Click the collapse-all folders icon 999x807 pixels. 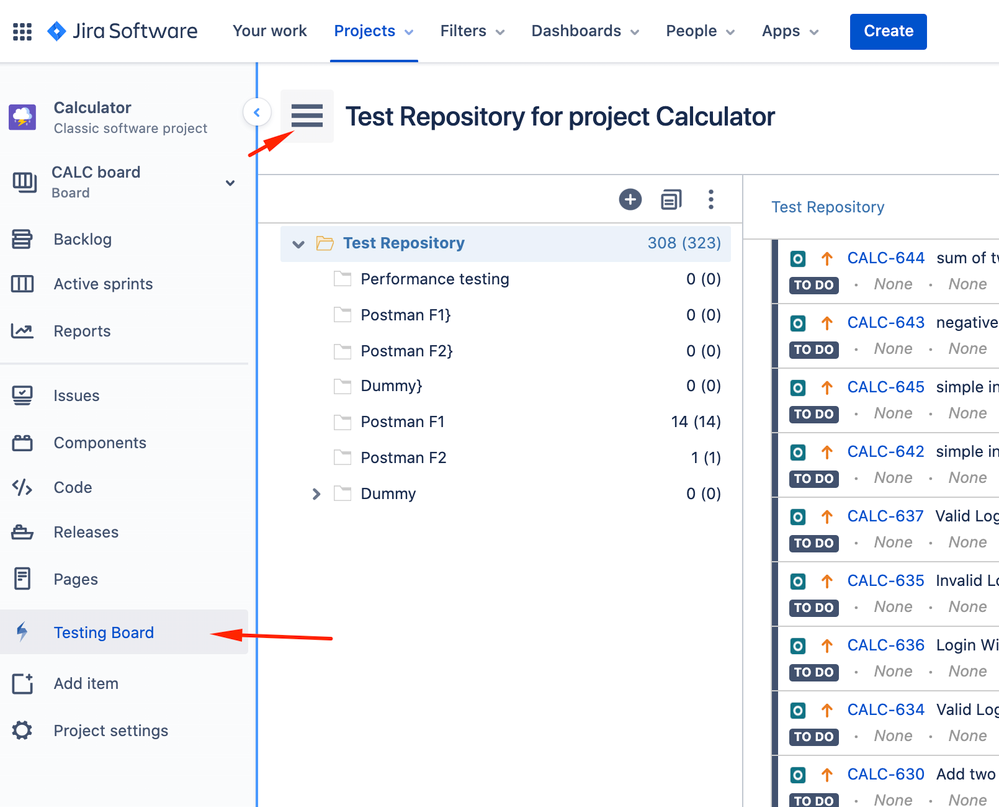click(671, 199)
